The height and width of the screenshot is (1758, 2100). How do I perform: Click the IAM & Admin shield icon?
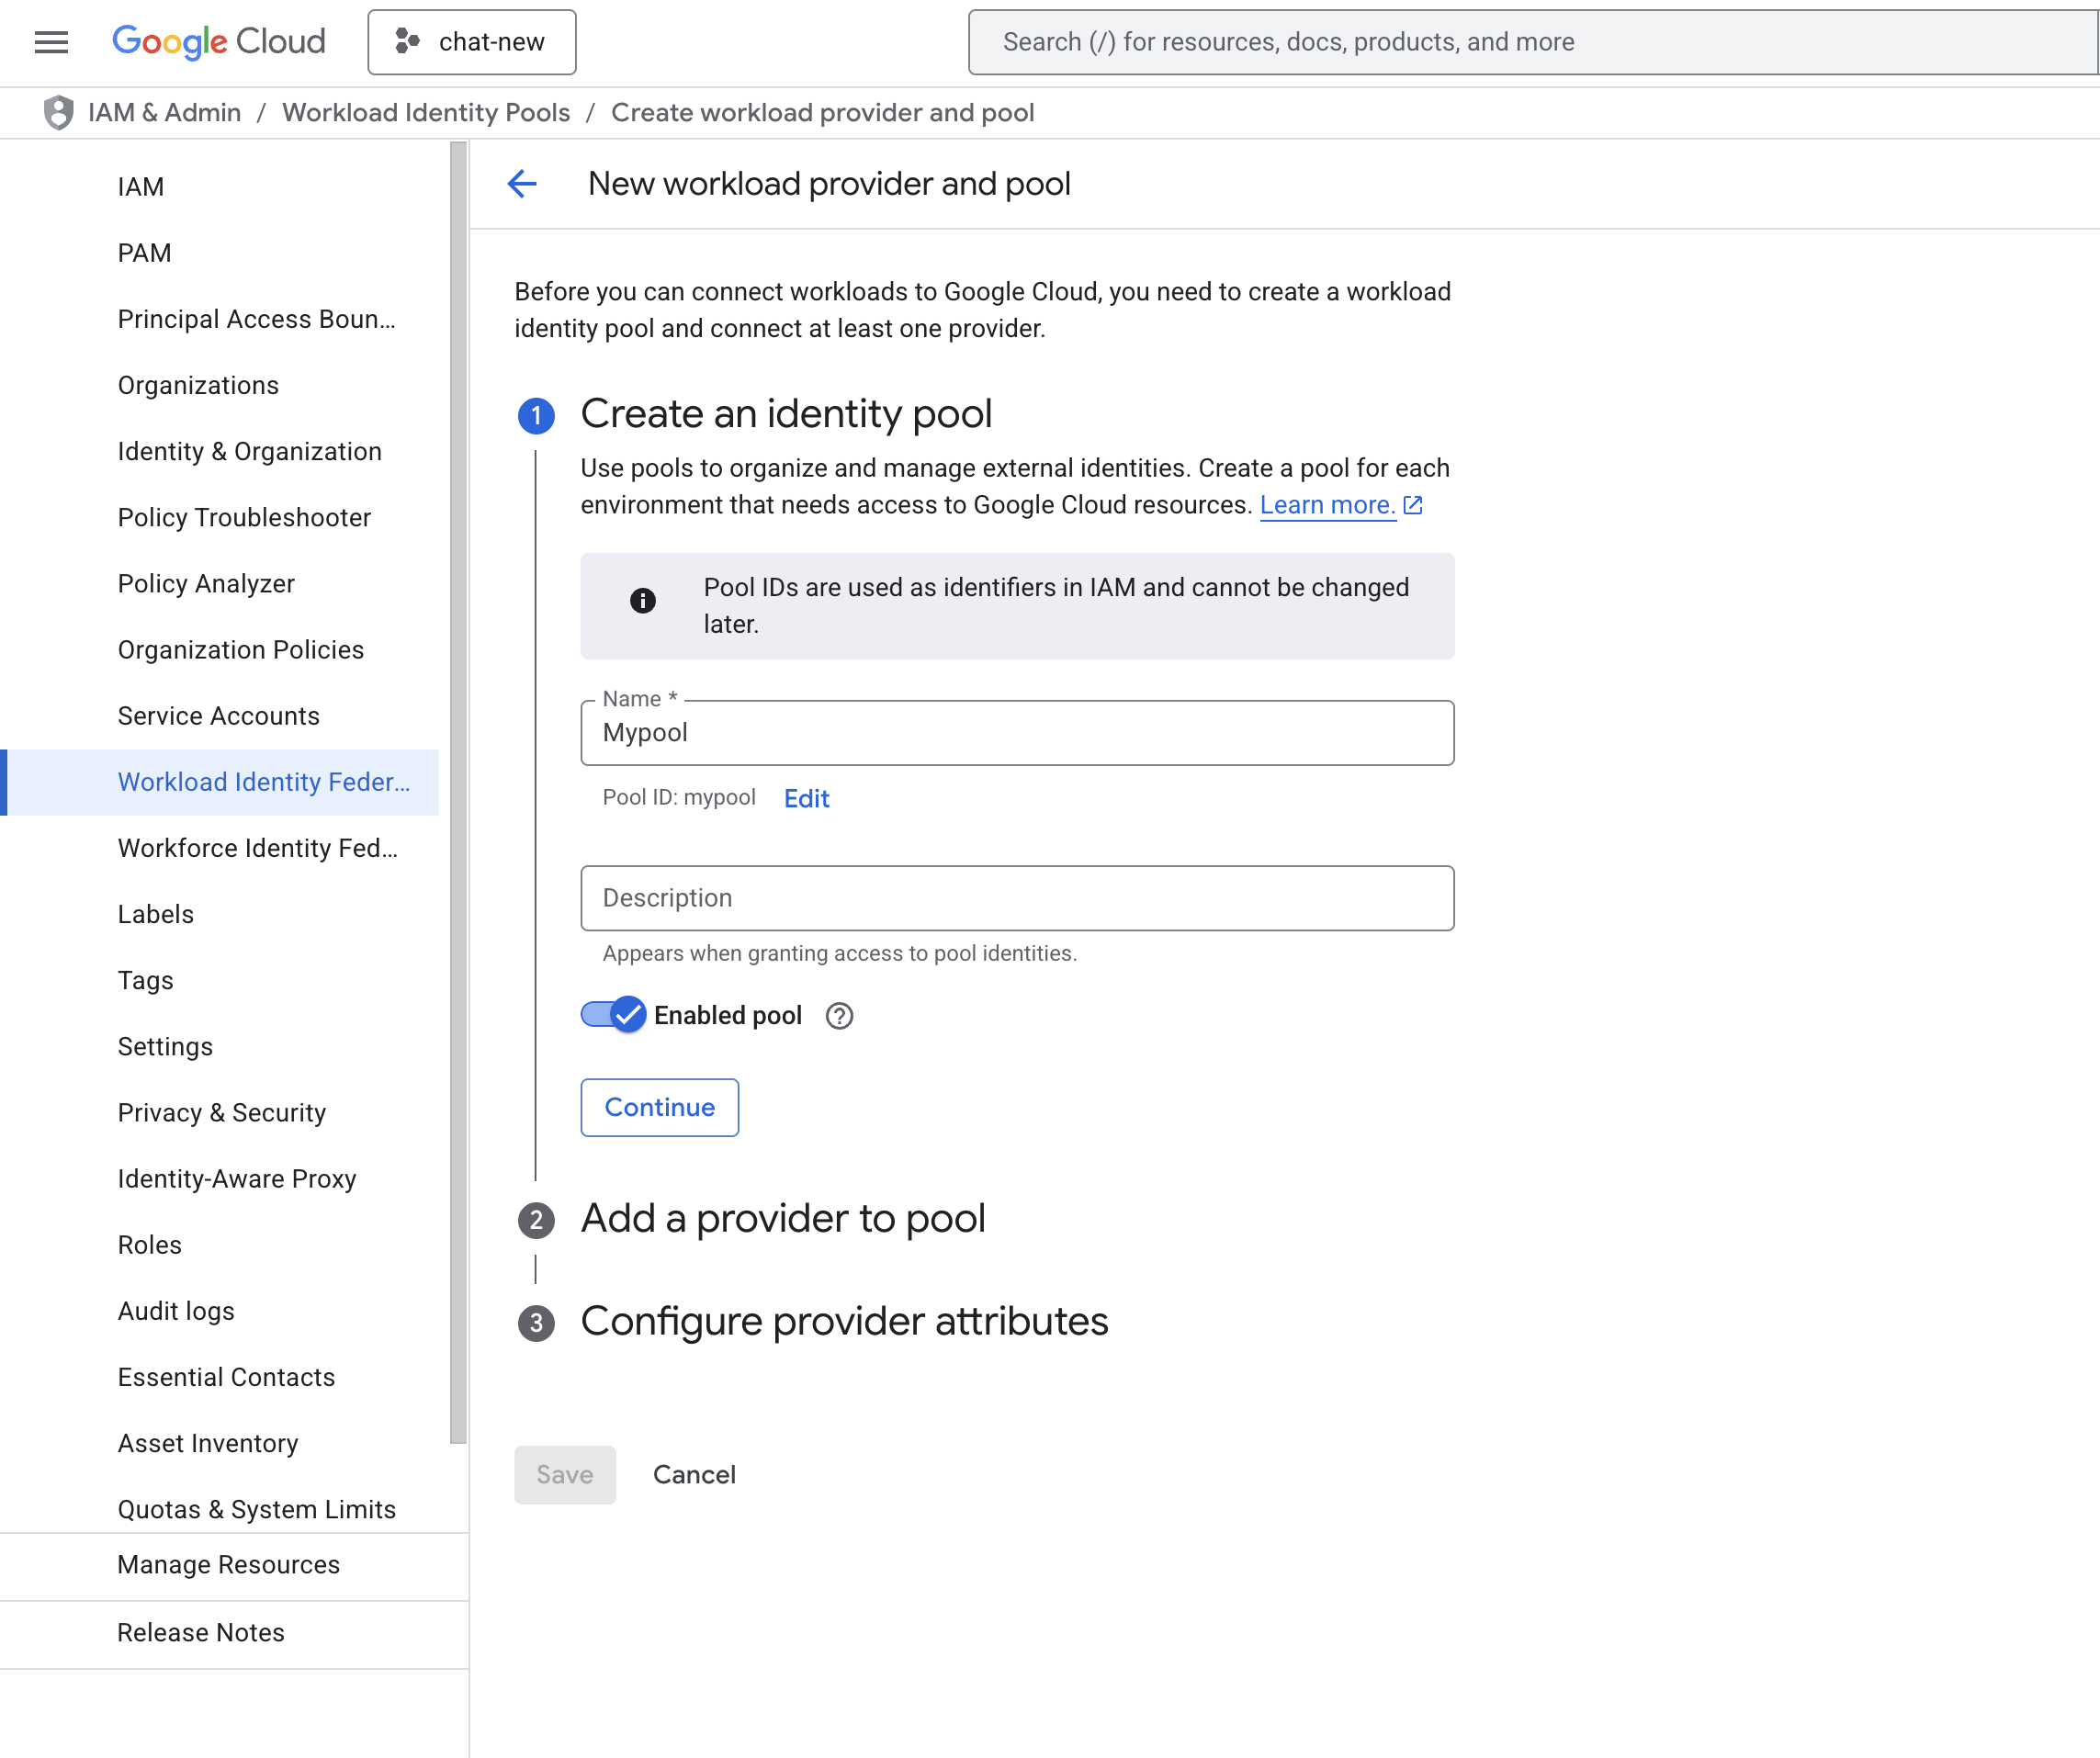58,113
